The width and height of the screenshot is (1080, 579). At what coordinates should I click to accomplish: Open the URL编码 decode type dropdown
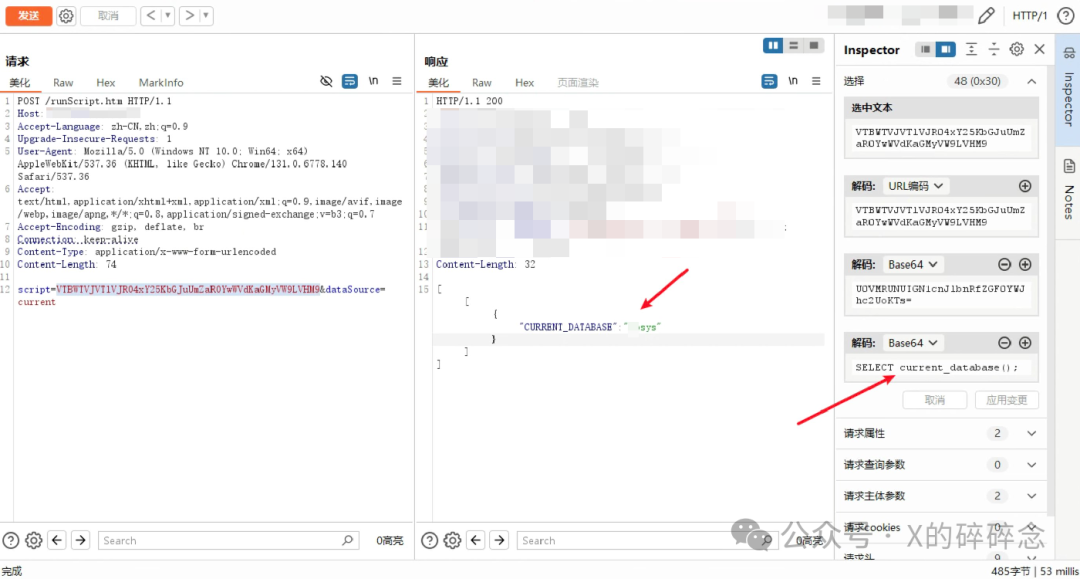915,186
